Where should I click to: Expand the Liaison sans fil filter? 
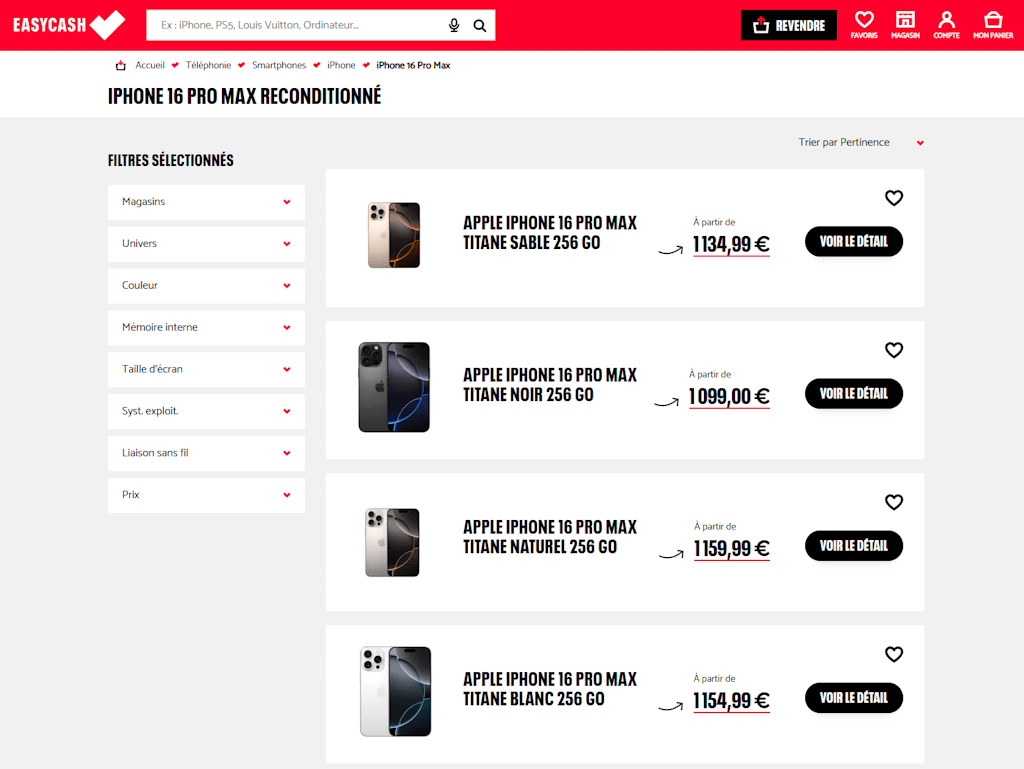tap(206, 452)
